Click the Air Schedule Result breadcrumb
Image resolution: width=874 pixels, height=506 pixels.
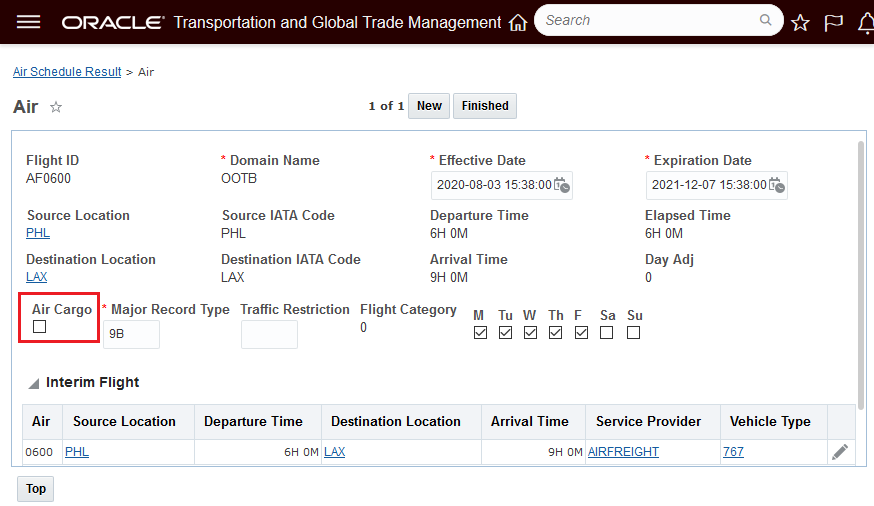click(x=67, y=72)
